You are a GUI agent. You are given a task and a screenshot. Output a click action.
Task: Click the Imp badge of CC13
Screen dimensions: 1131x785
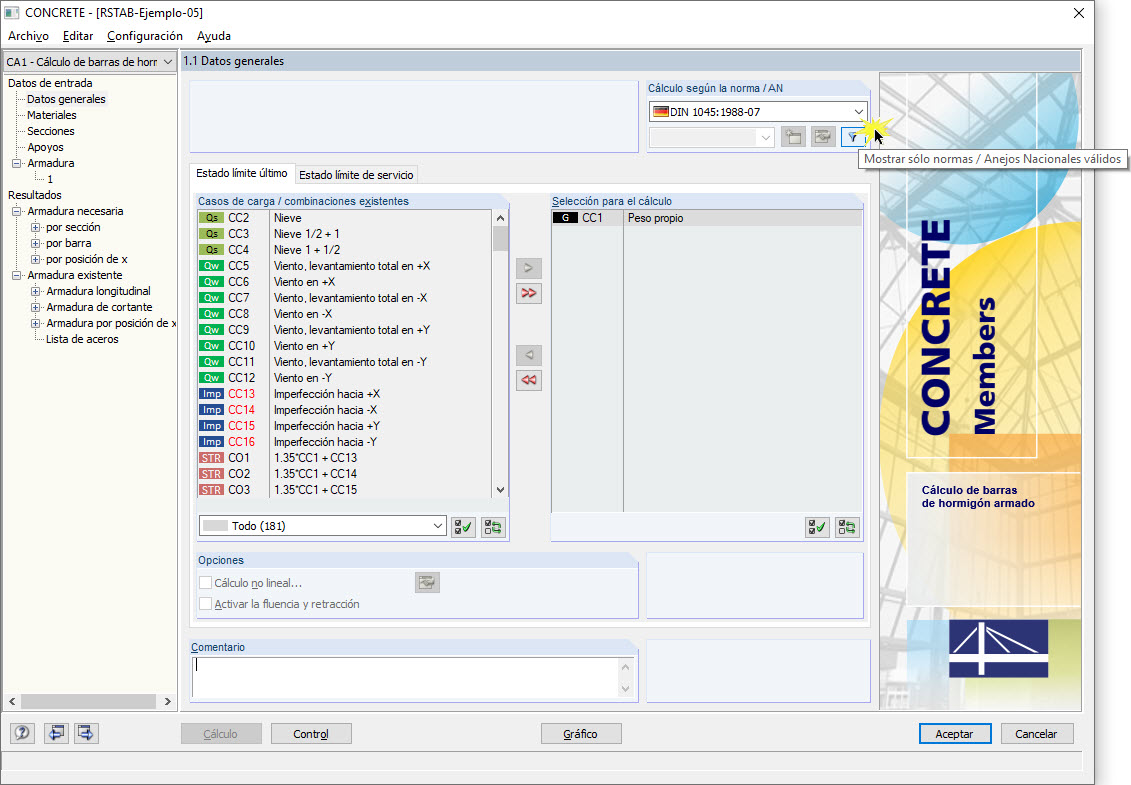coord(211,394)
